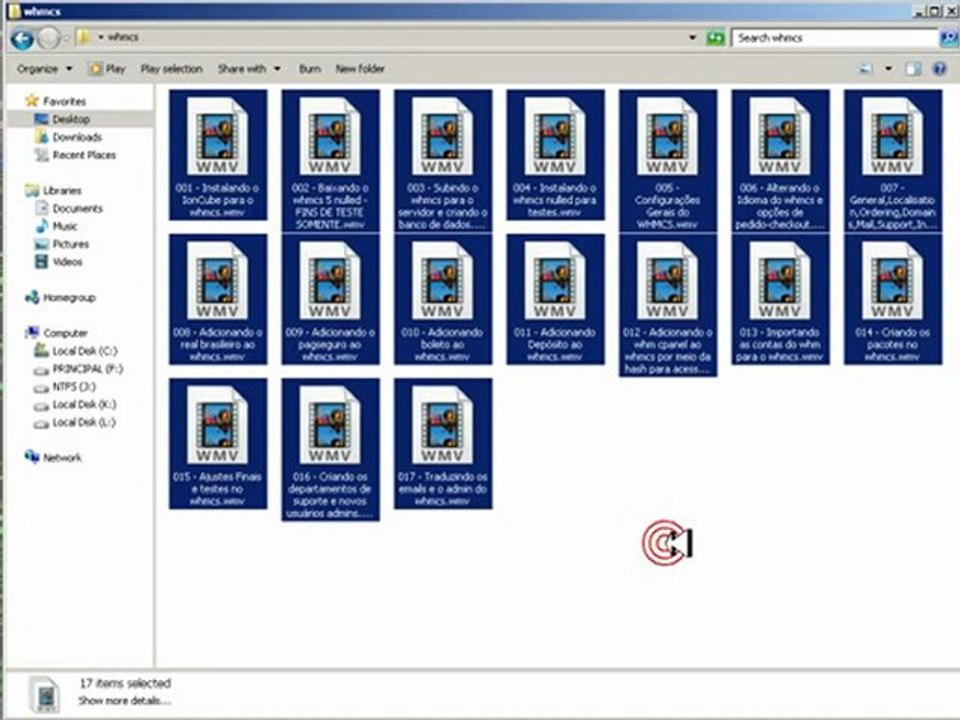Select file 003 - Subindo o whmcs para o servidor
960x720 pixels.
point(443,161)
